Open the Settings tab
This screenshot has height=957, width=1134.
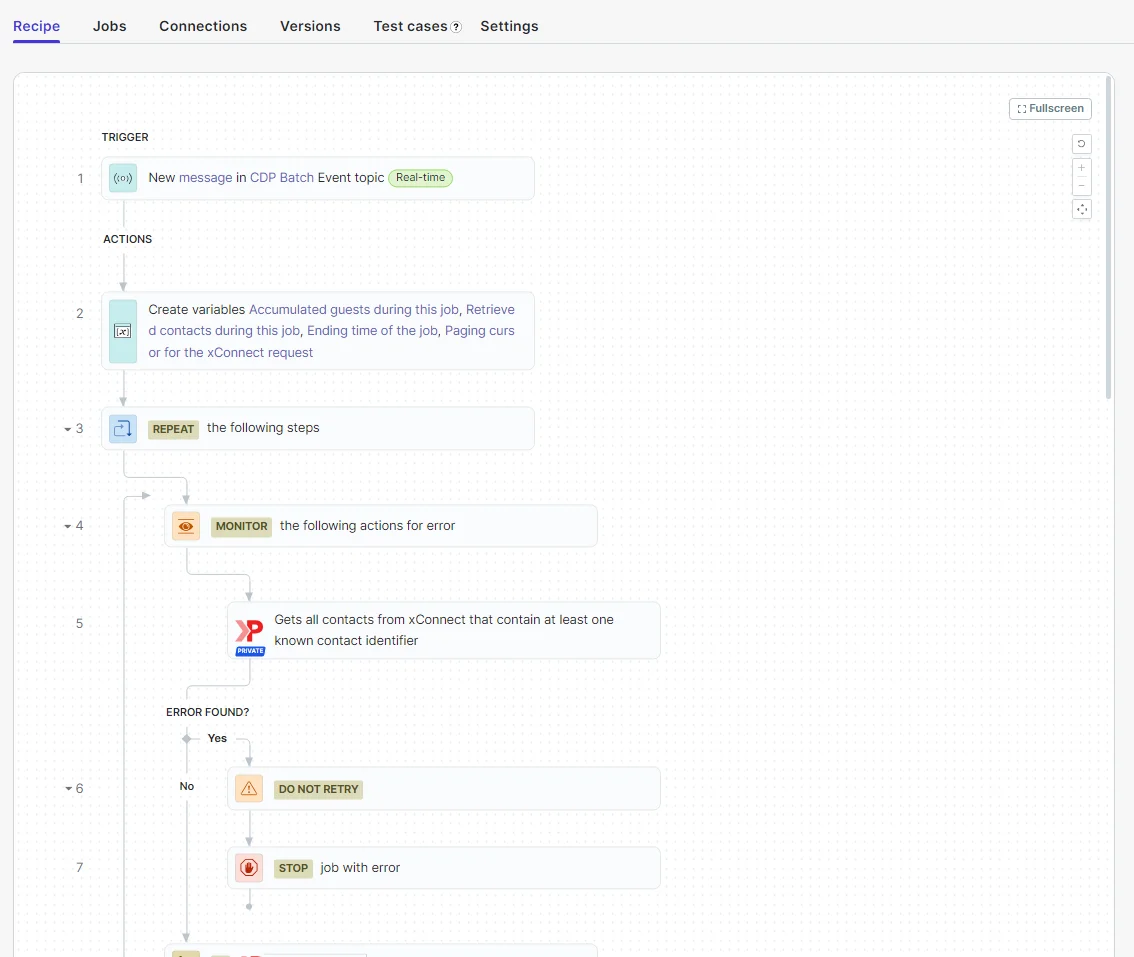[x=509, y=26]
